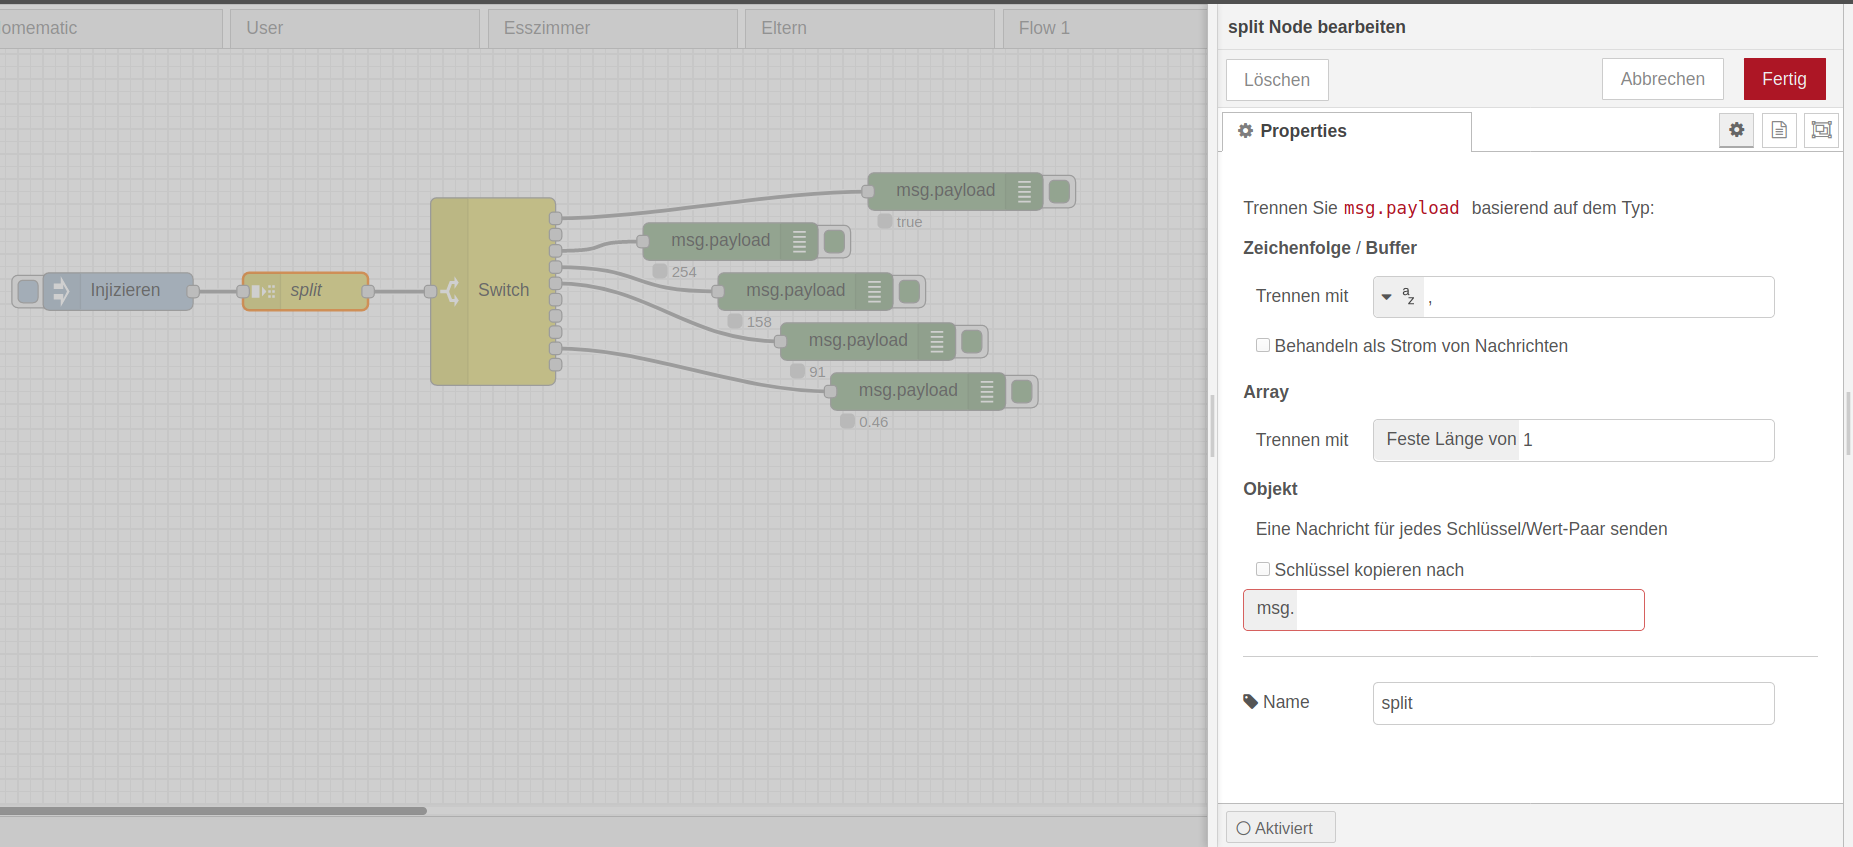Toggle debug node with status true
Screen dimensions: 1853x847
1059,191
